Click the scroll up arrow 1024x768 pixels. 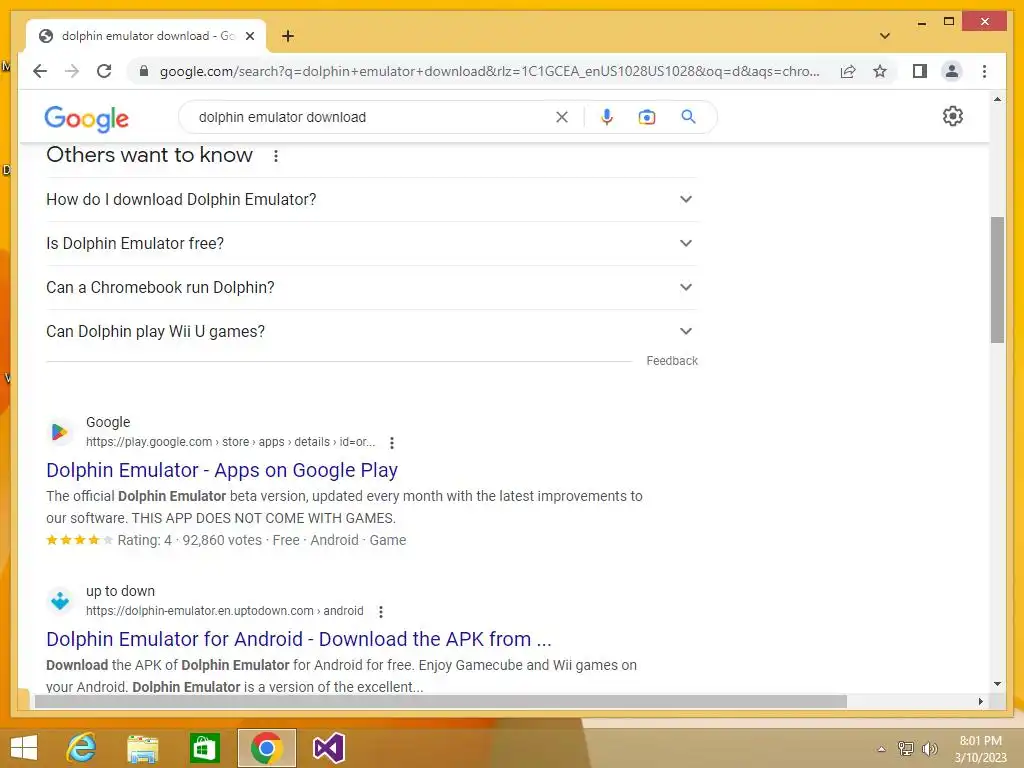(x=997, y=99)
